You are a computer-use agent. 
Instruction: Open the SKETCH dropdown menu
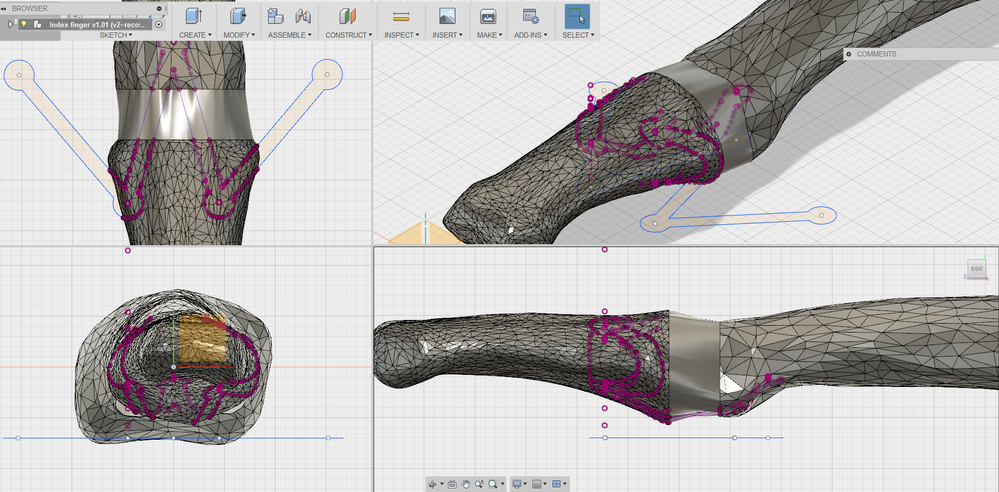(116, 35)
